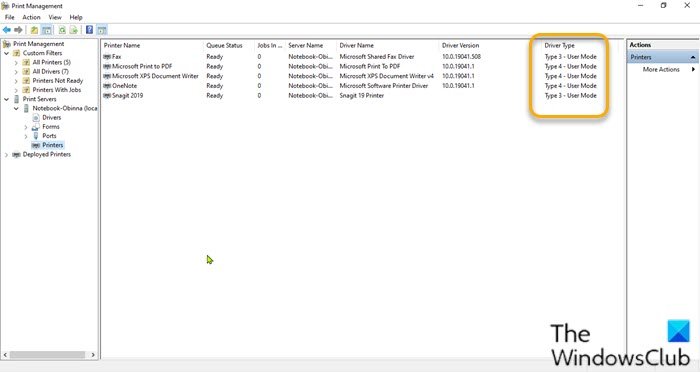Collapse the Print Servers tree node
This screenshot has height=373, width=700.
[x=6, y=99]
